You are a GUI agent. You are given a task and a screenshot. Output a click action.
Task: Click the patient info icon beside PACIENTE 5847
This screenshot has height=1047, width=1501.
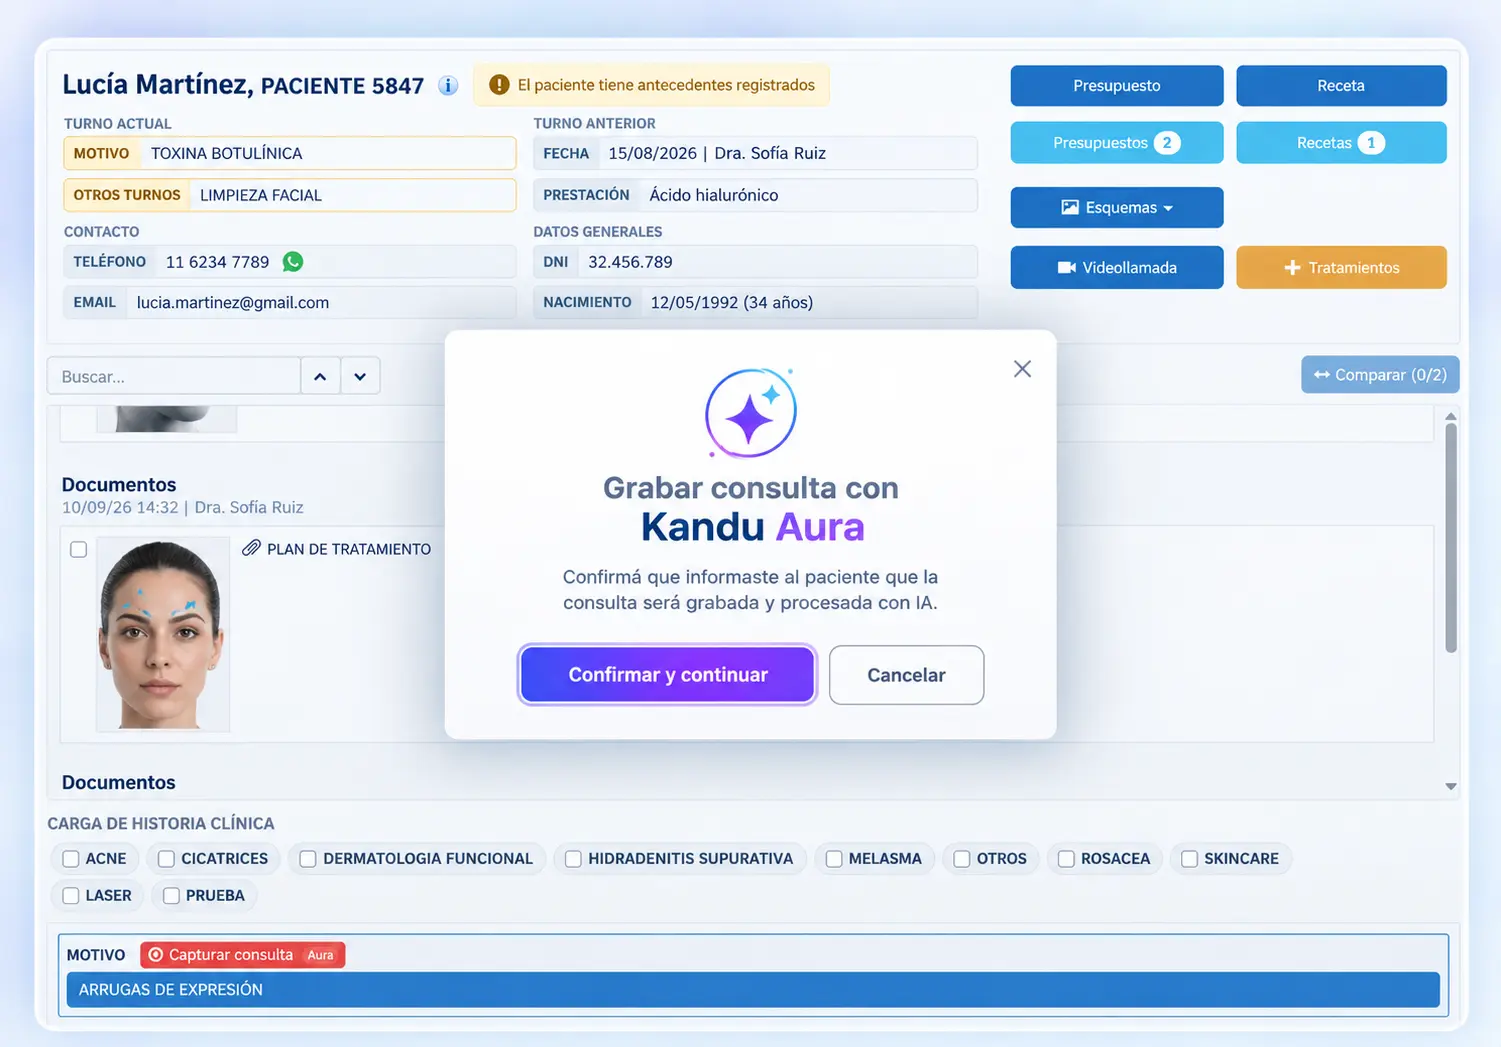pyautogui.click(x=448, y=86)
